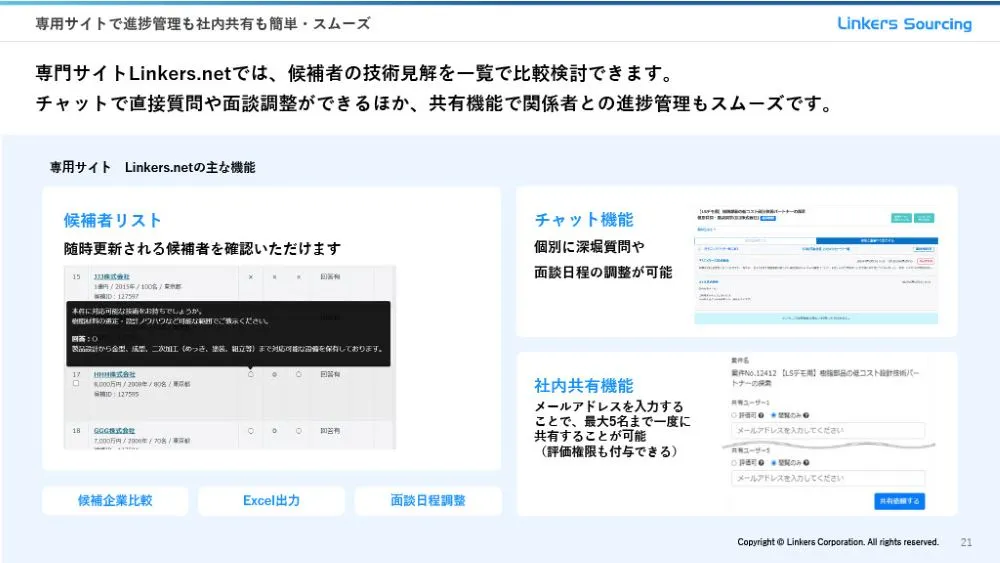Image resolution: width=1000 pixels, height=563 pixels.
Task: Open the JJJ株式会社 company link in row 15
Action: [x=112, y=277]
